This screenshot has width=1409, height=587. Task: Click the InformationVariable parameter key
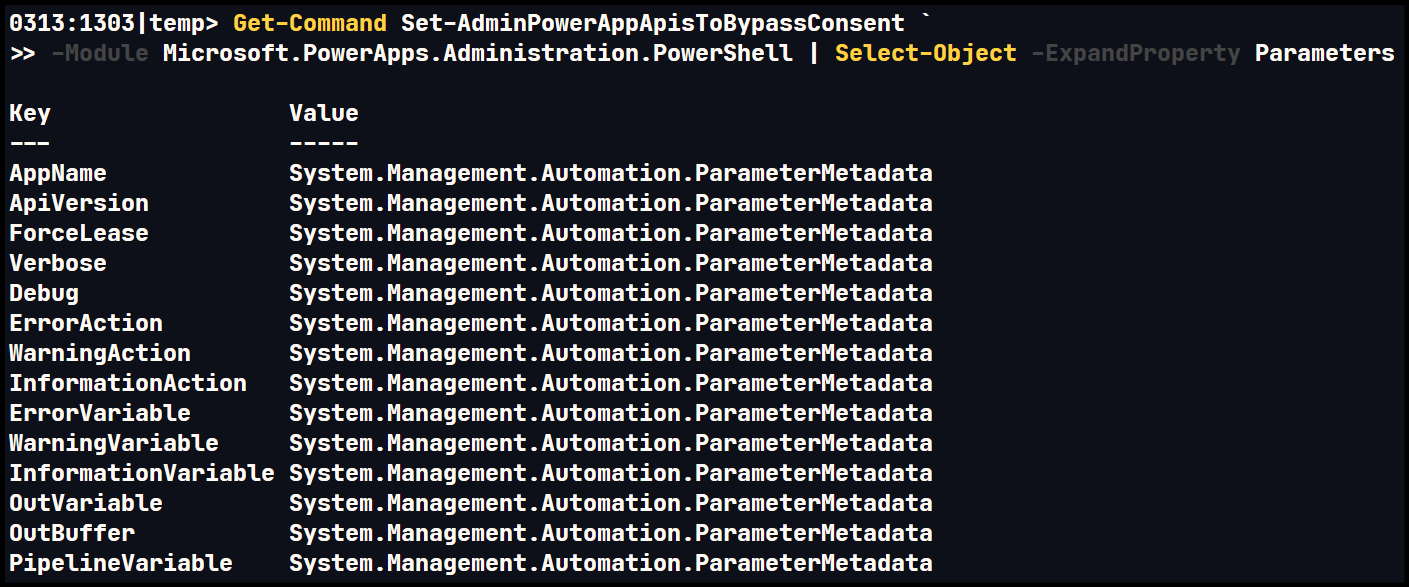[142, 473]
